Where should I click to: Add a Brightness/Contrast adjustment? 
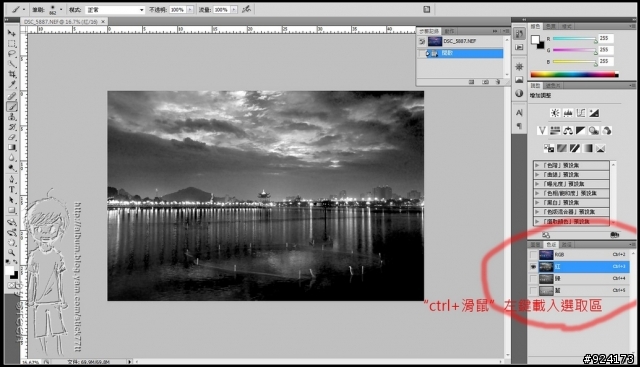tap(555, 113)
